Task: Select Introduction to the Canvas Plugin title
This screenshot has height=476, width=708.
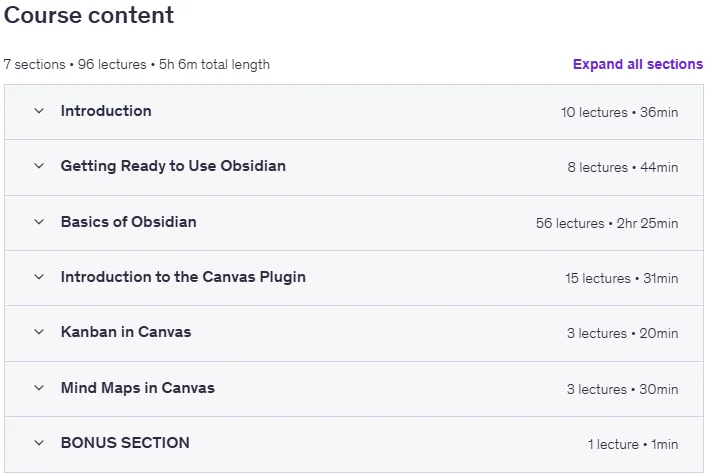Action: [x=183, y=277]
